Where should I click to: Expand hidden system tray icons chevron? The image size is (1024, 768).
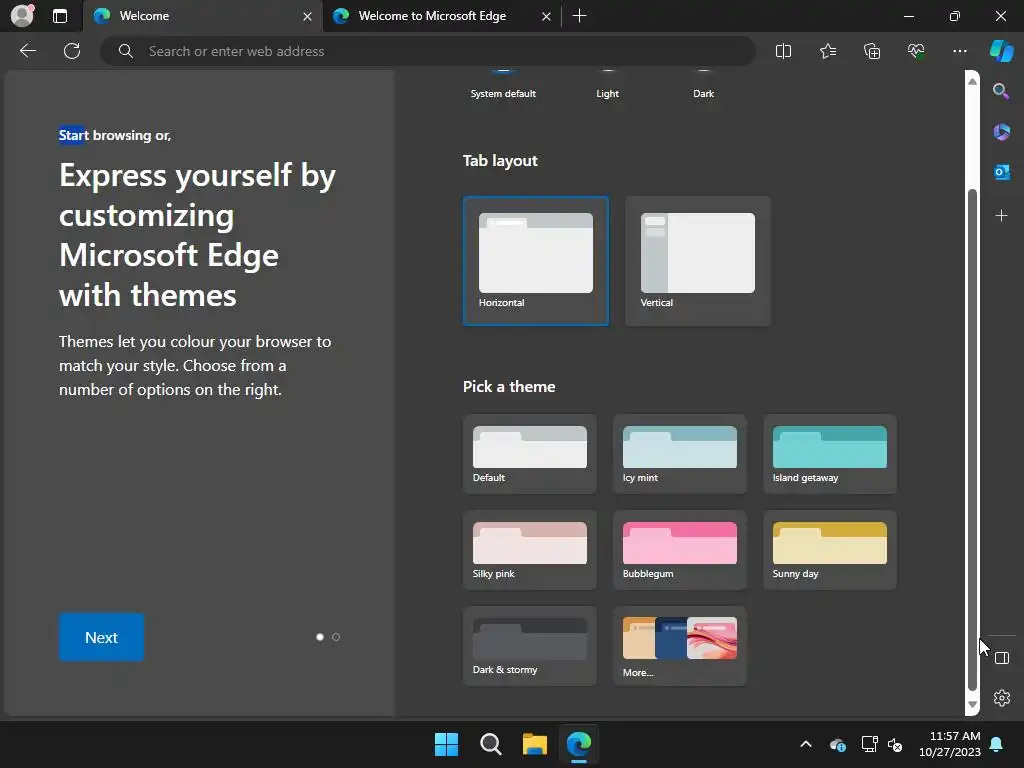(x=806, y=744)
